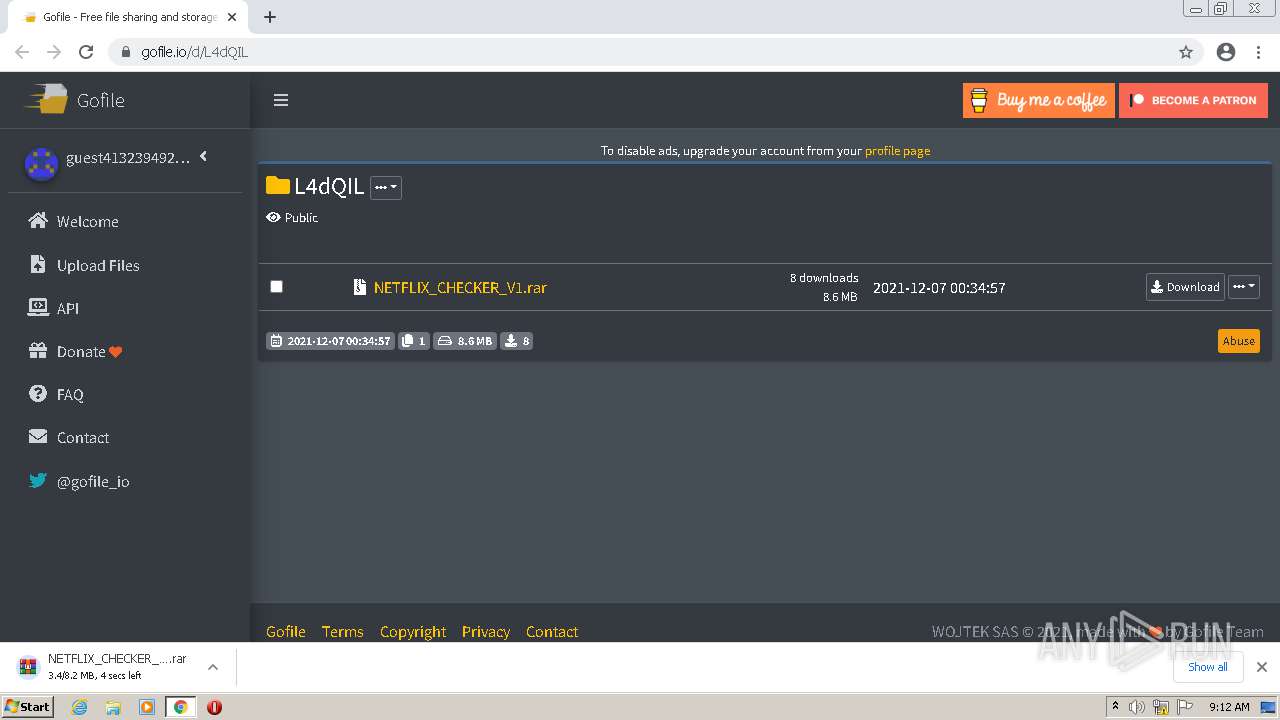Click the 8.6 MB size badge
This screenshot has height=720, width=1280.
(x=465, y=341)
